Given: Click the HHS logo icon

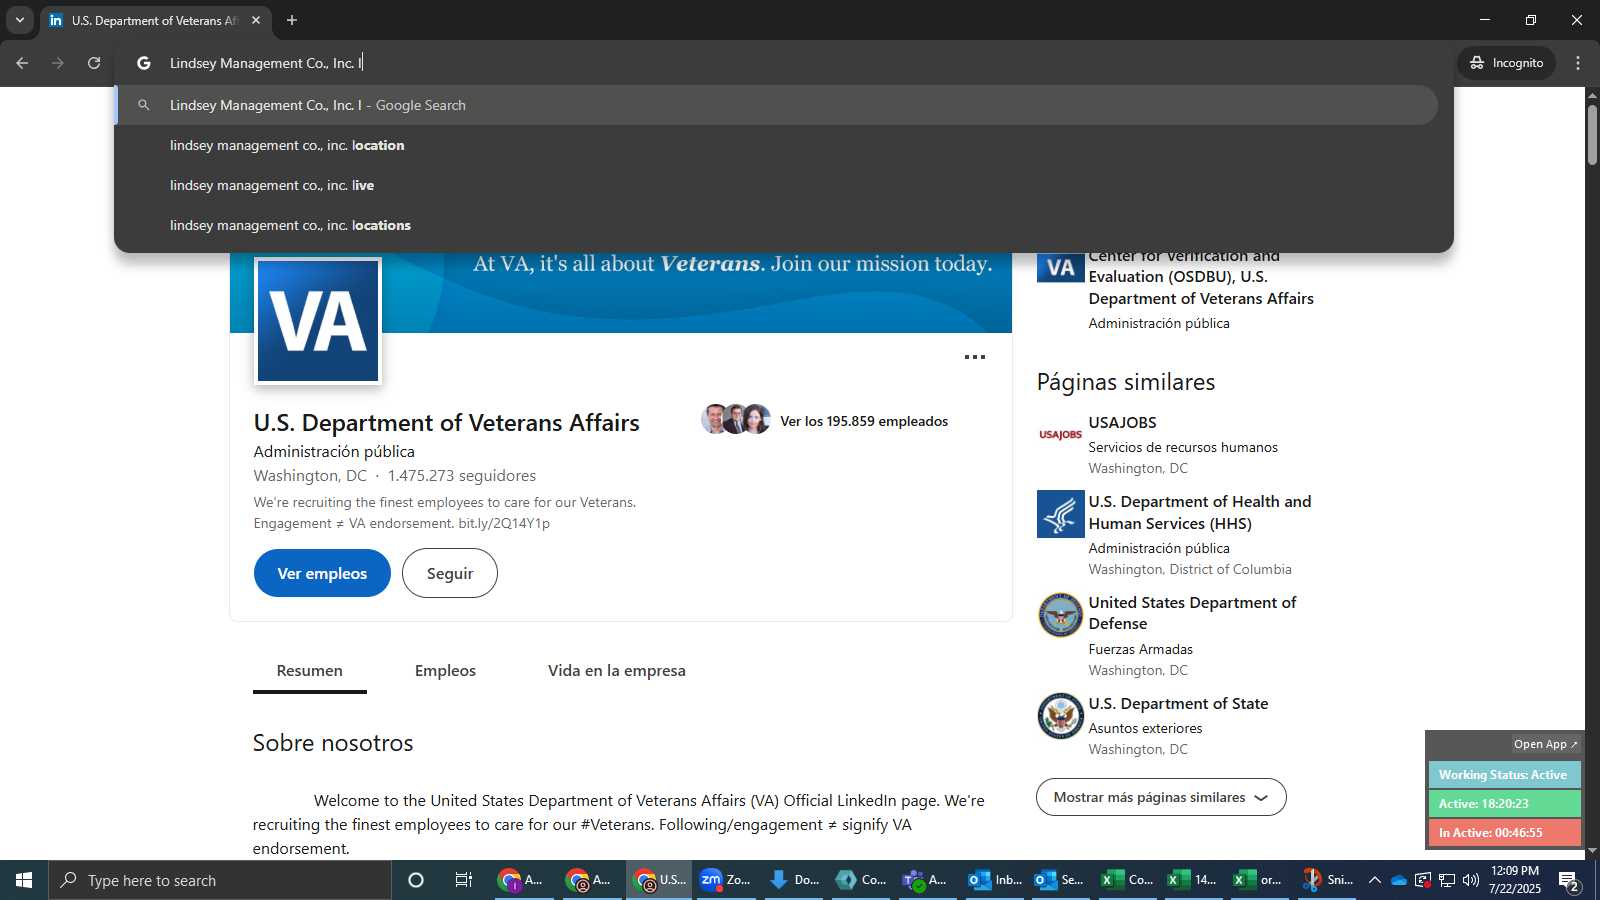Looking at the screenshot, I should tap(1061, 514).
